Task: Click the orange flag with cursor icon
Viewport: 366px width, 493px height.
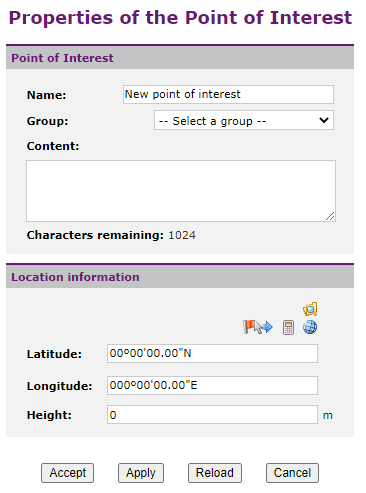Action: (252, 327)
